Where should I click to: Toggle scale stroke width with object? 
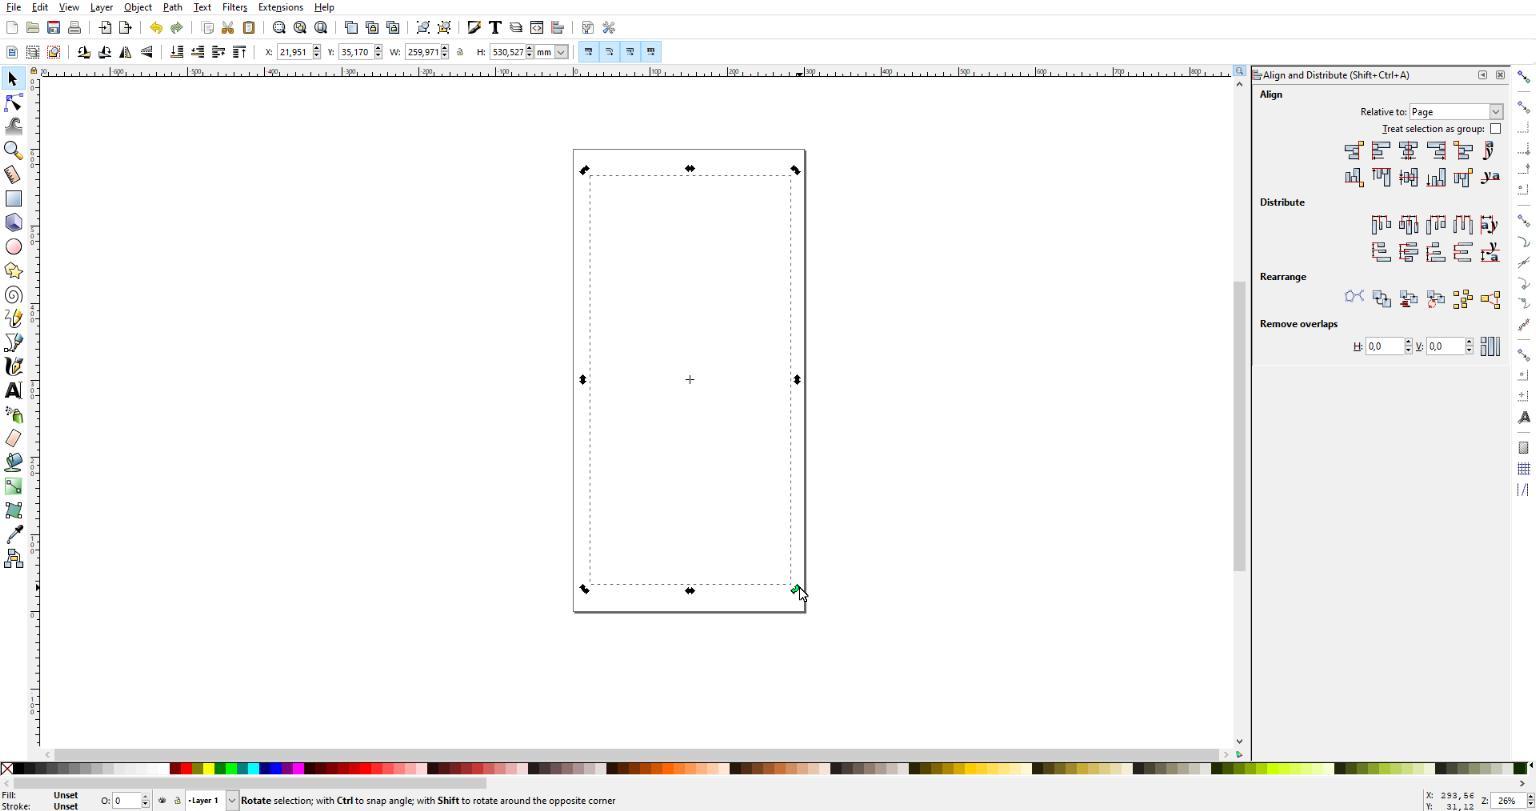pyautogui.click(x=588, y=52)
